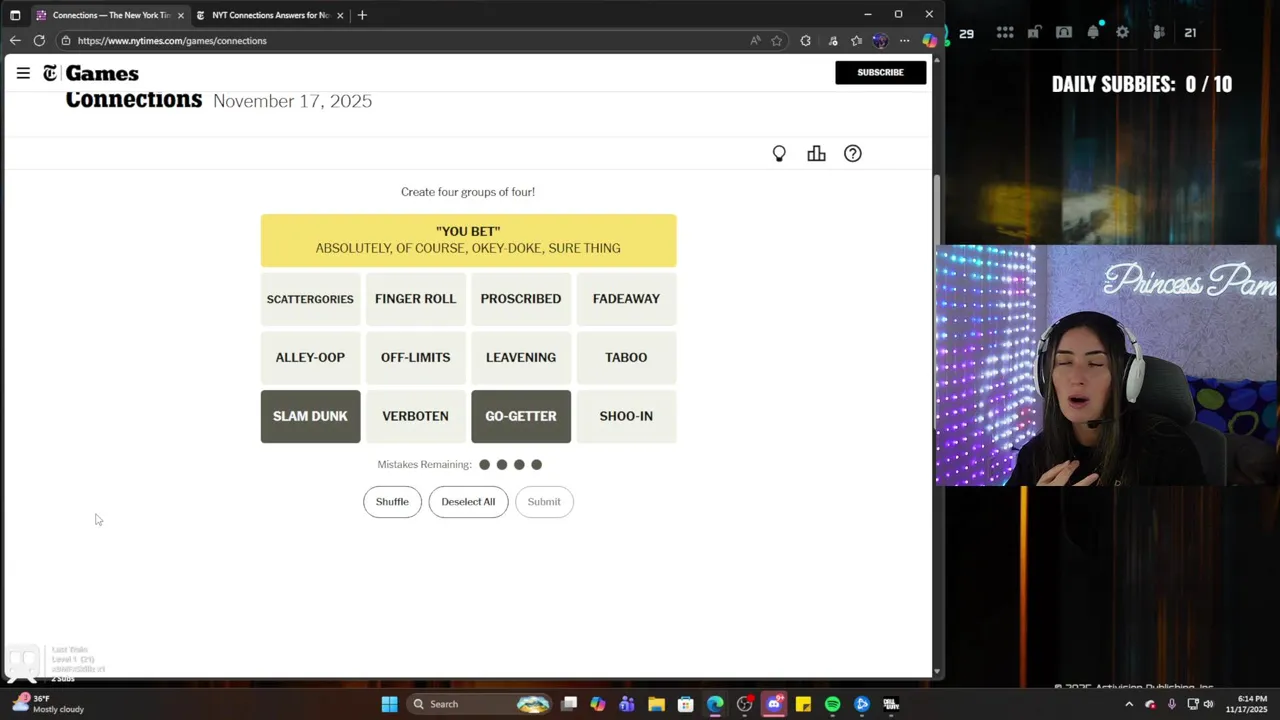Image resolution: width=1280 pixels, height=720 pixels.
Task: Open File Explorer from the taskbar
Action: click(x=656, y=704)
